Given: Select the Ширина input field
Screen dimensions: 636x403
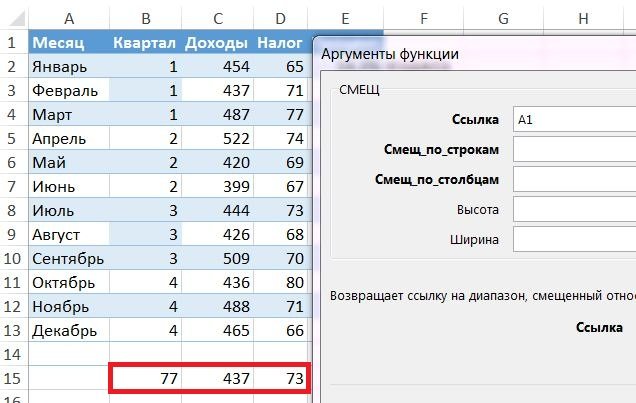Looking at the screenshot, I should 573,239.
